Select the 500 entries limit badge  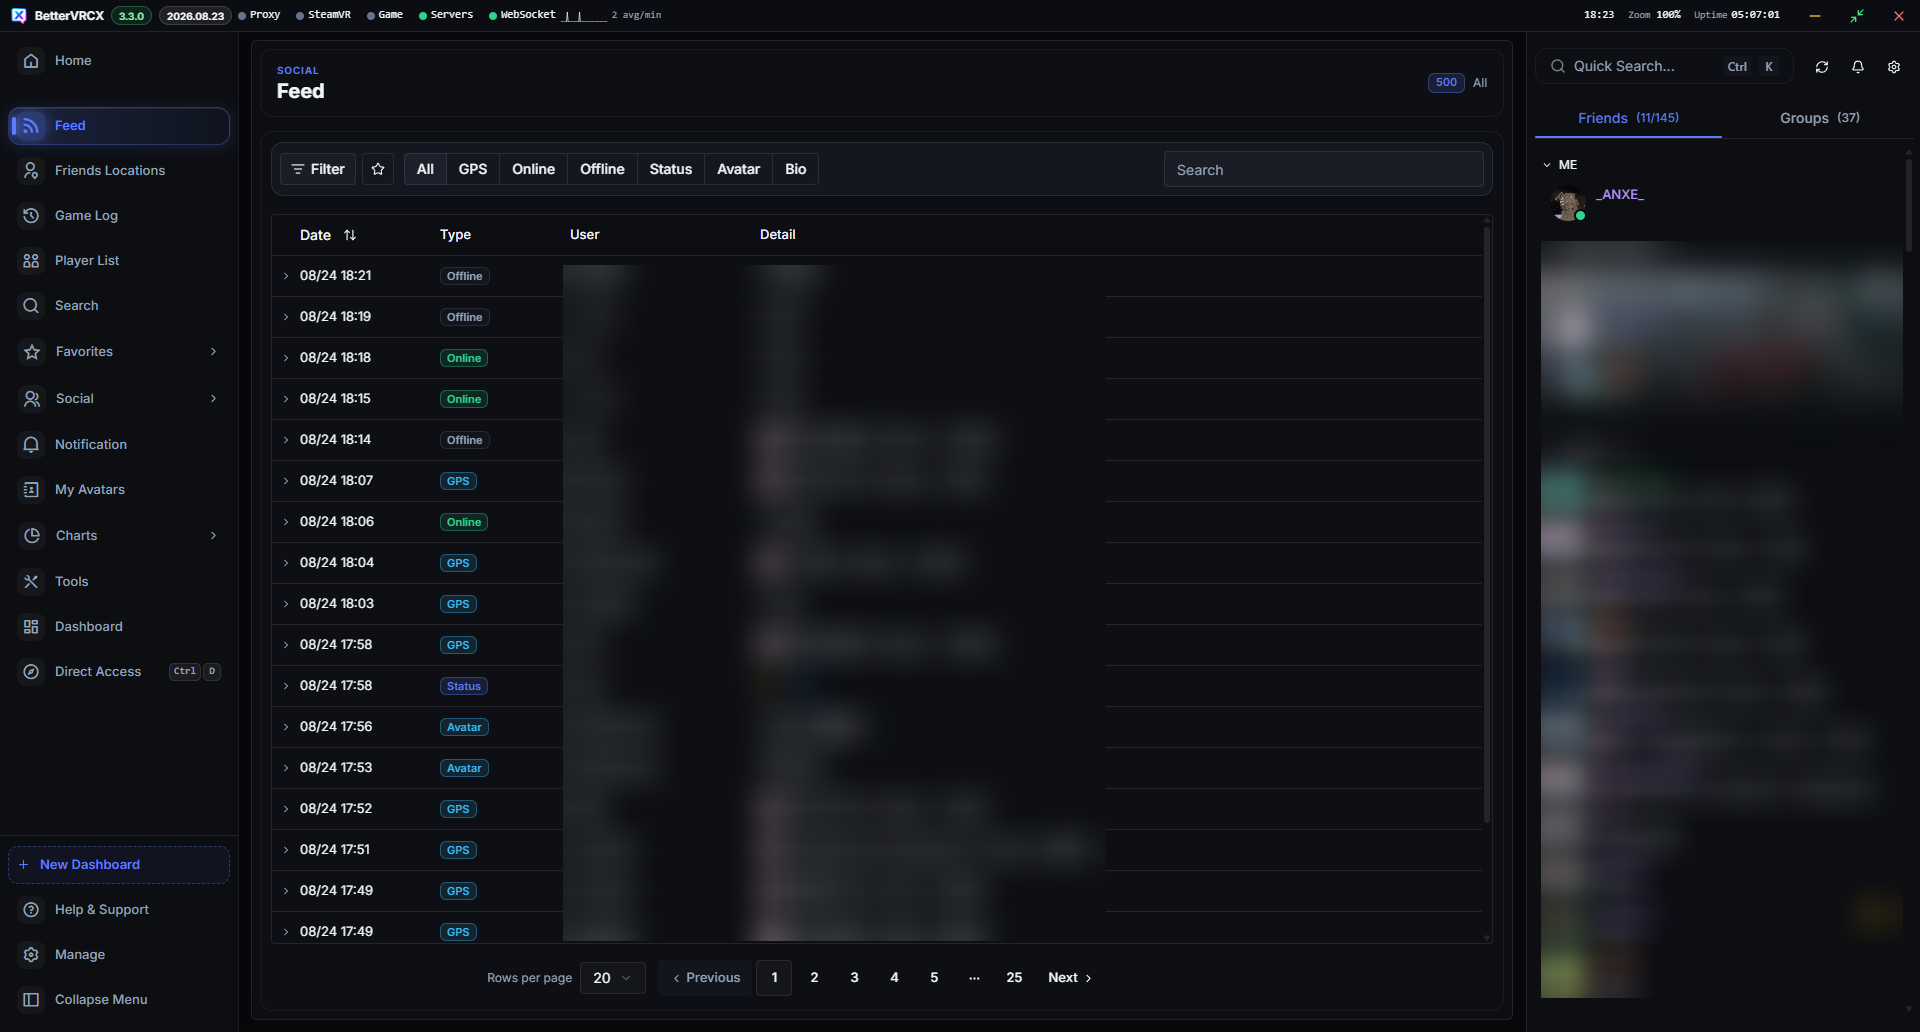1446,83
